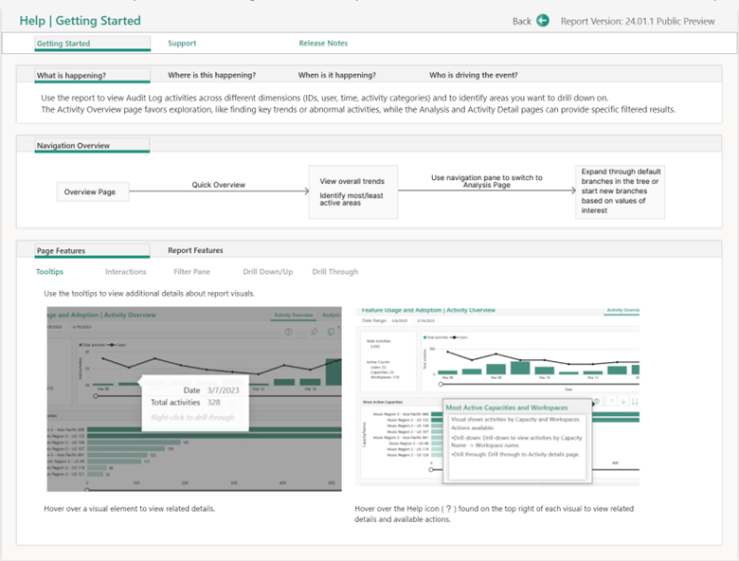This screenshot has height=561, width=739.
Task: Click the date tooltip example thumbnail
Action: (193, 398)
